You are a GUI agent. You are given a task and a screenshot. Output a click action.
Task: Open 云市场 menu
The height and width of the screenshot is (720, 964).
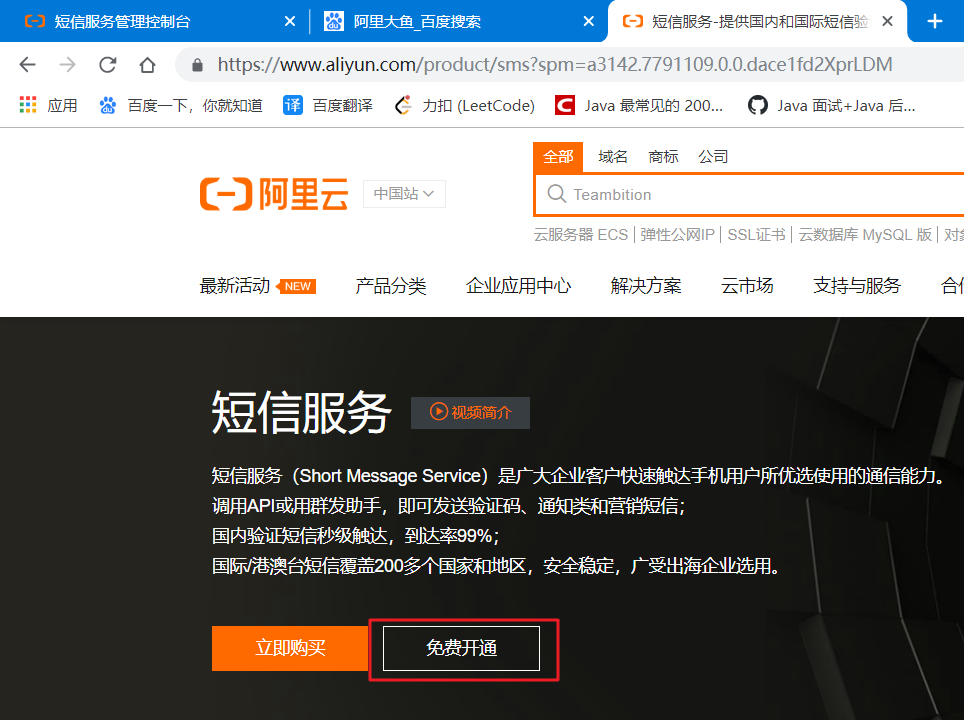tap(747, 285)
